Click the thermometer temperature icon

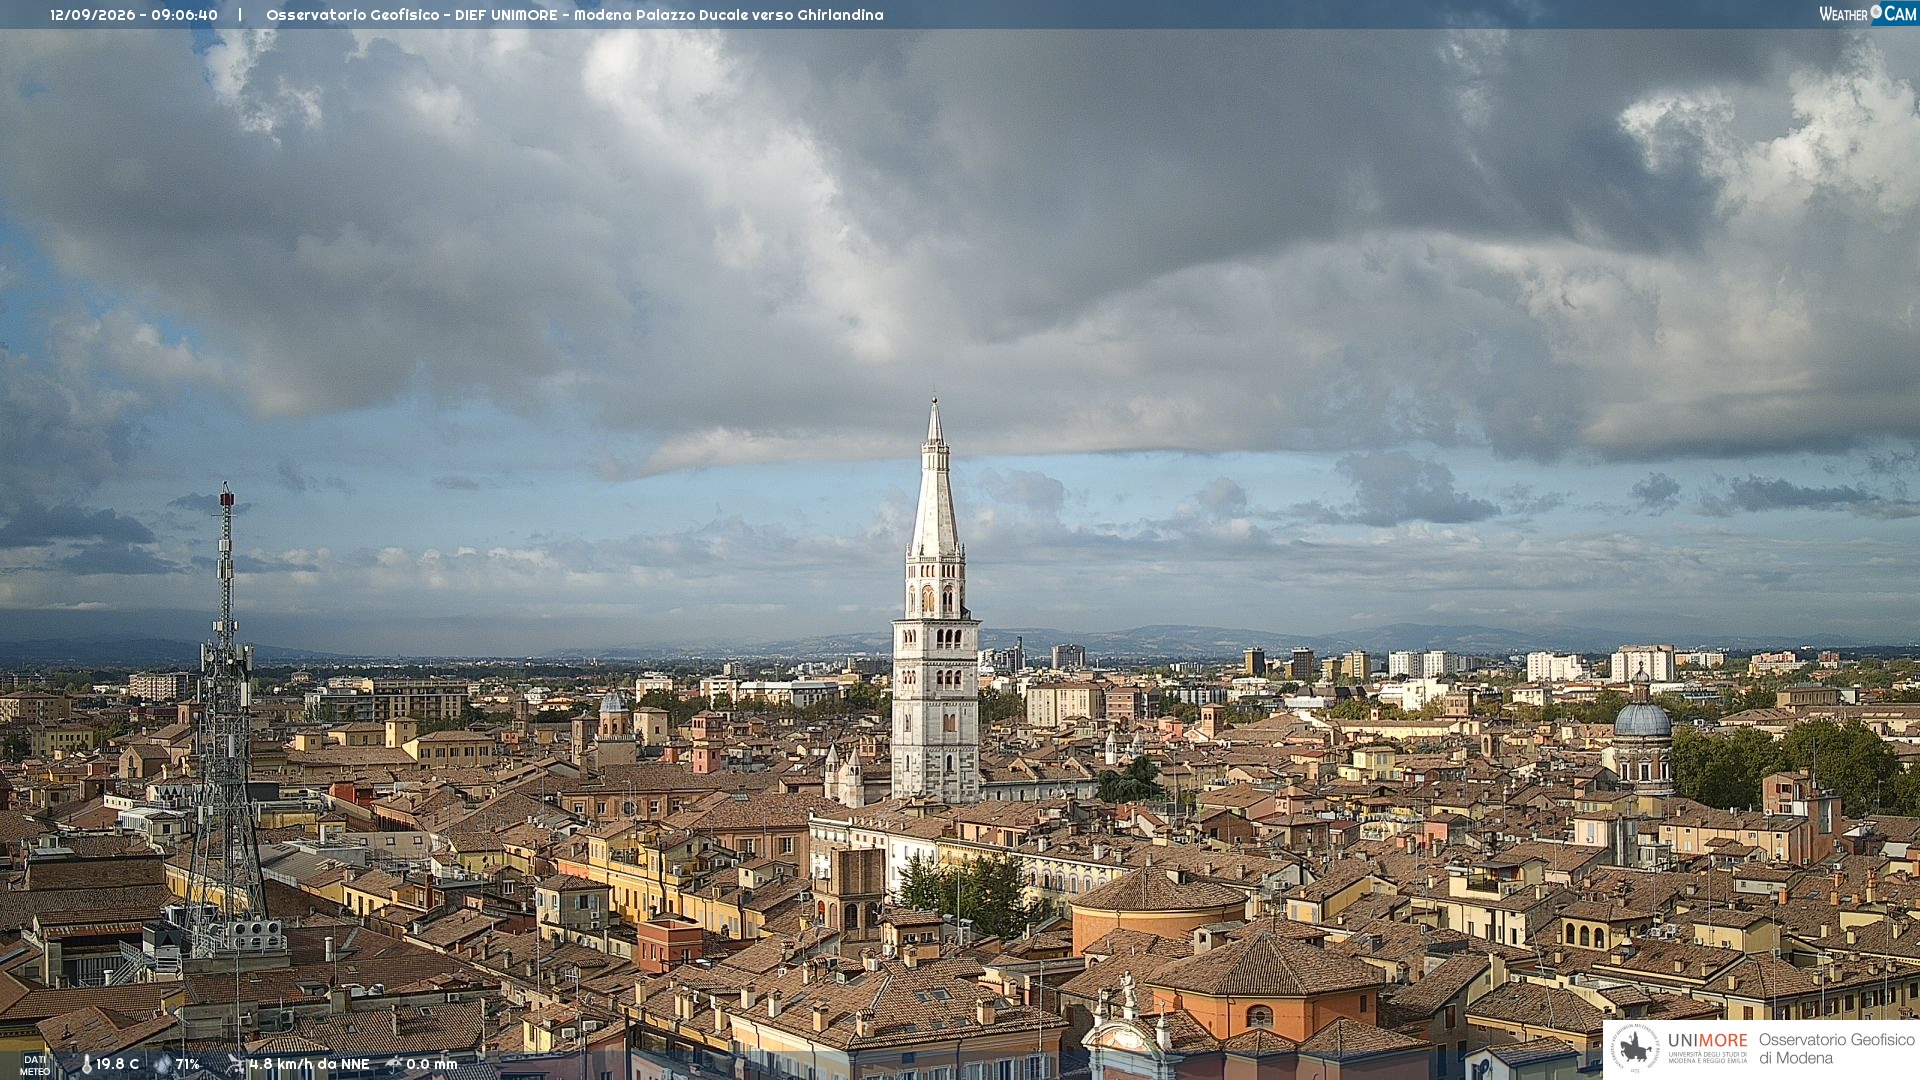pyautogui.click(x=87, y=1064)
